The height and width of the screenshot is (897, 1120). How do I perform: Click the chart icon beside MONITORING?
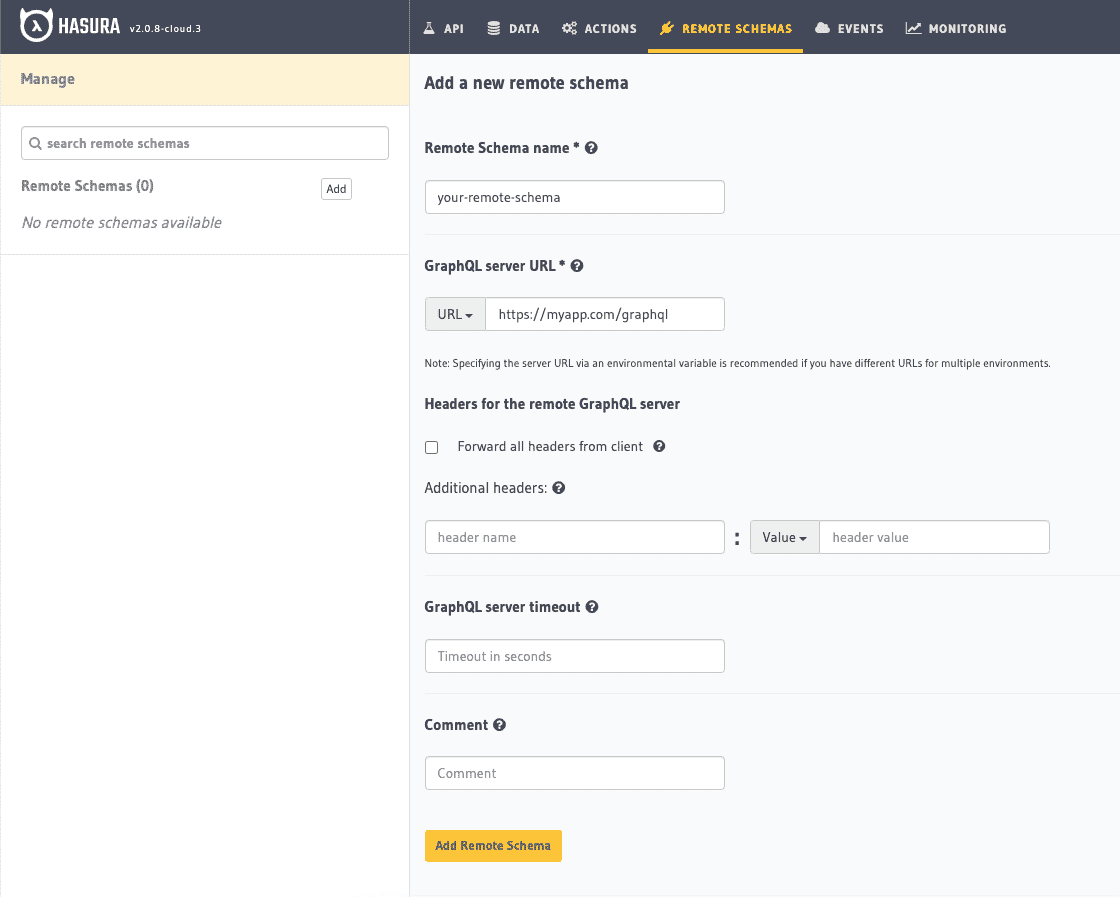(x=913, y=28)
